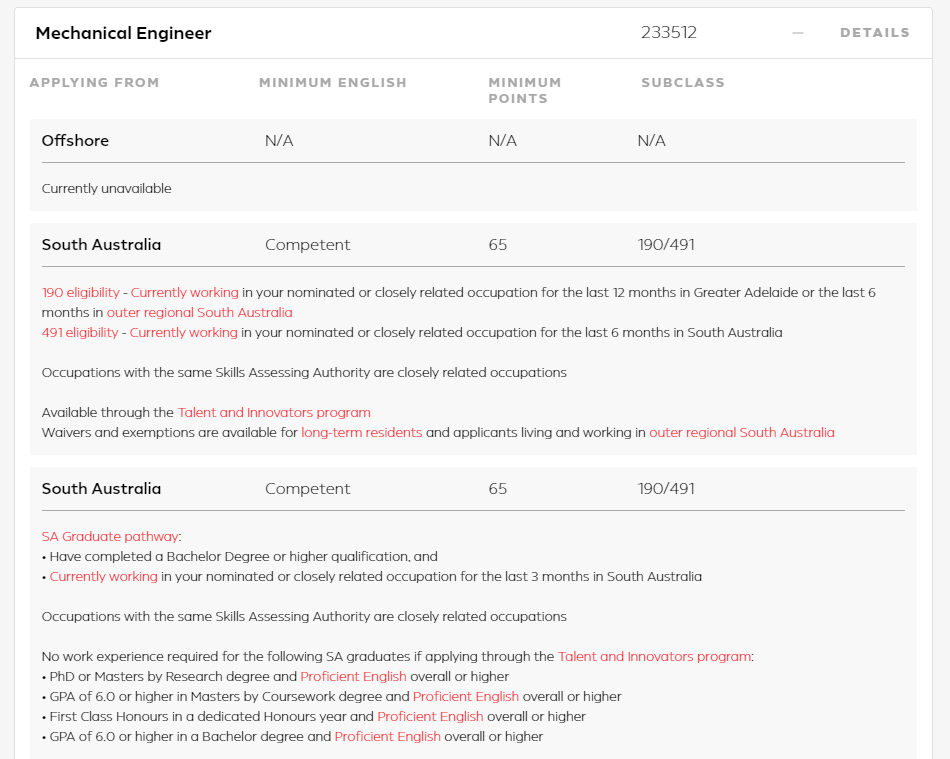950x759 pixels.
Task: Click Proficient English in First Class Honours line
Action: 430,717
